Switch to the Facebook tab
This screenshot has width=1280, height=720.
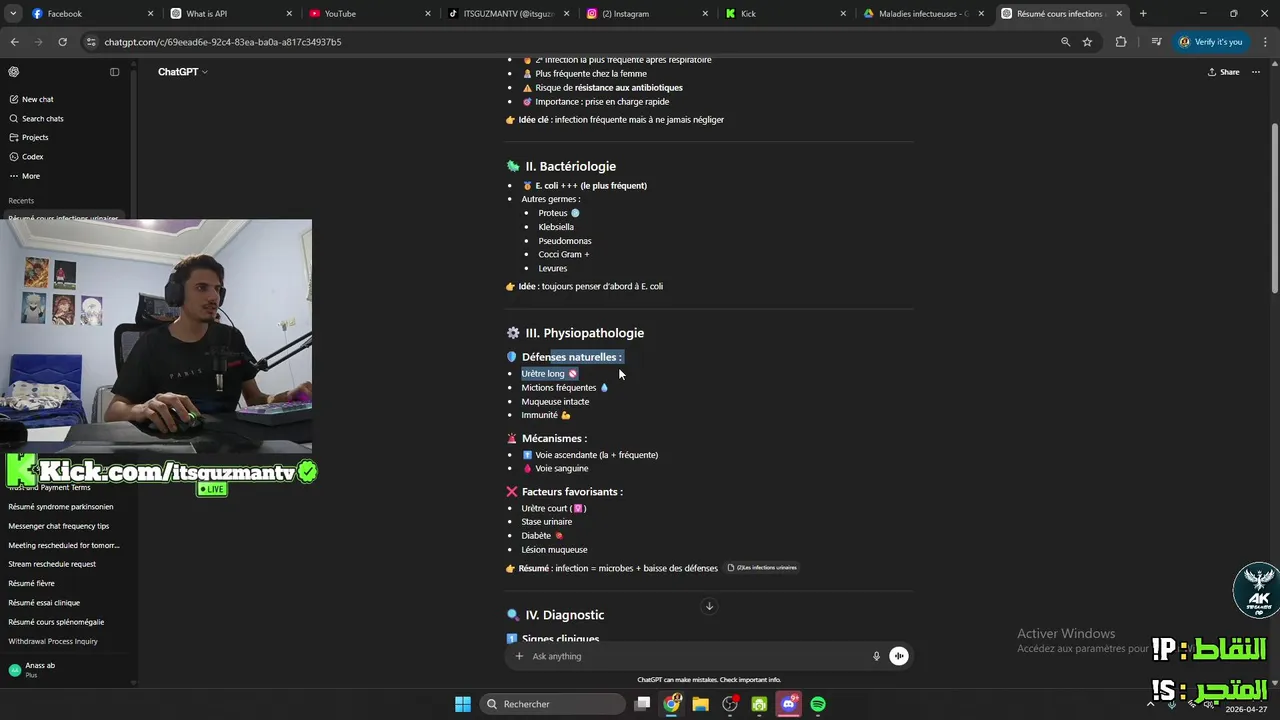92,14
